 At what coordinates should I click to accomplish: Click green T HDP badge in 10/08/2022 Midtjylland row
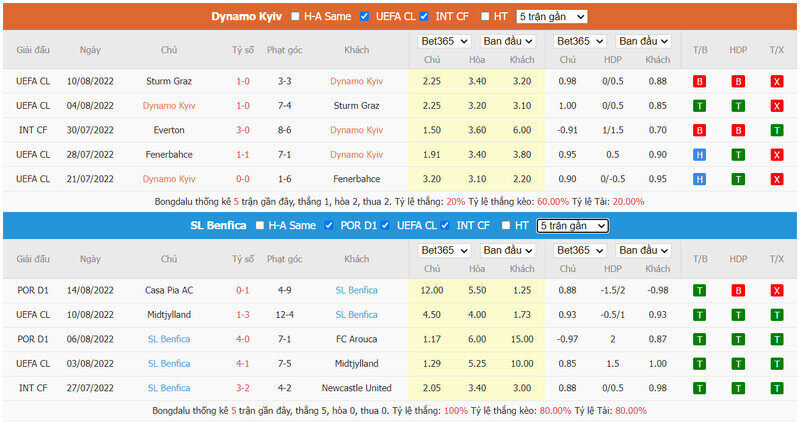[x=738, y=315]
